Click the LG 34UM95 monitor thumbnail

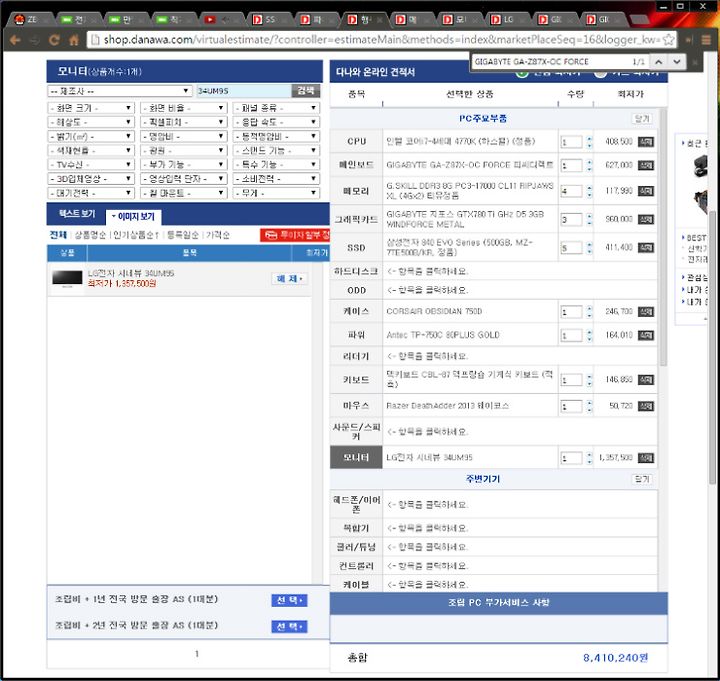point(67,278)
